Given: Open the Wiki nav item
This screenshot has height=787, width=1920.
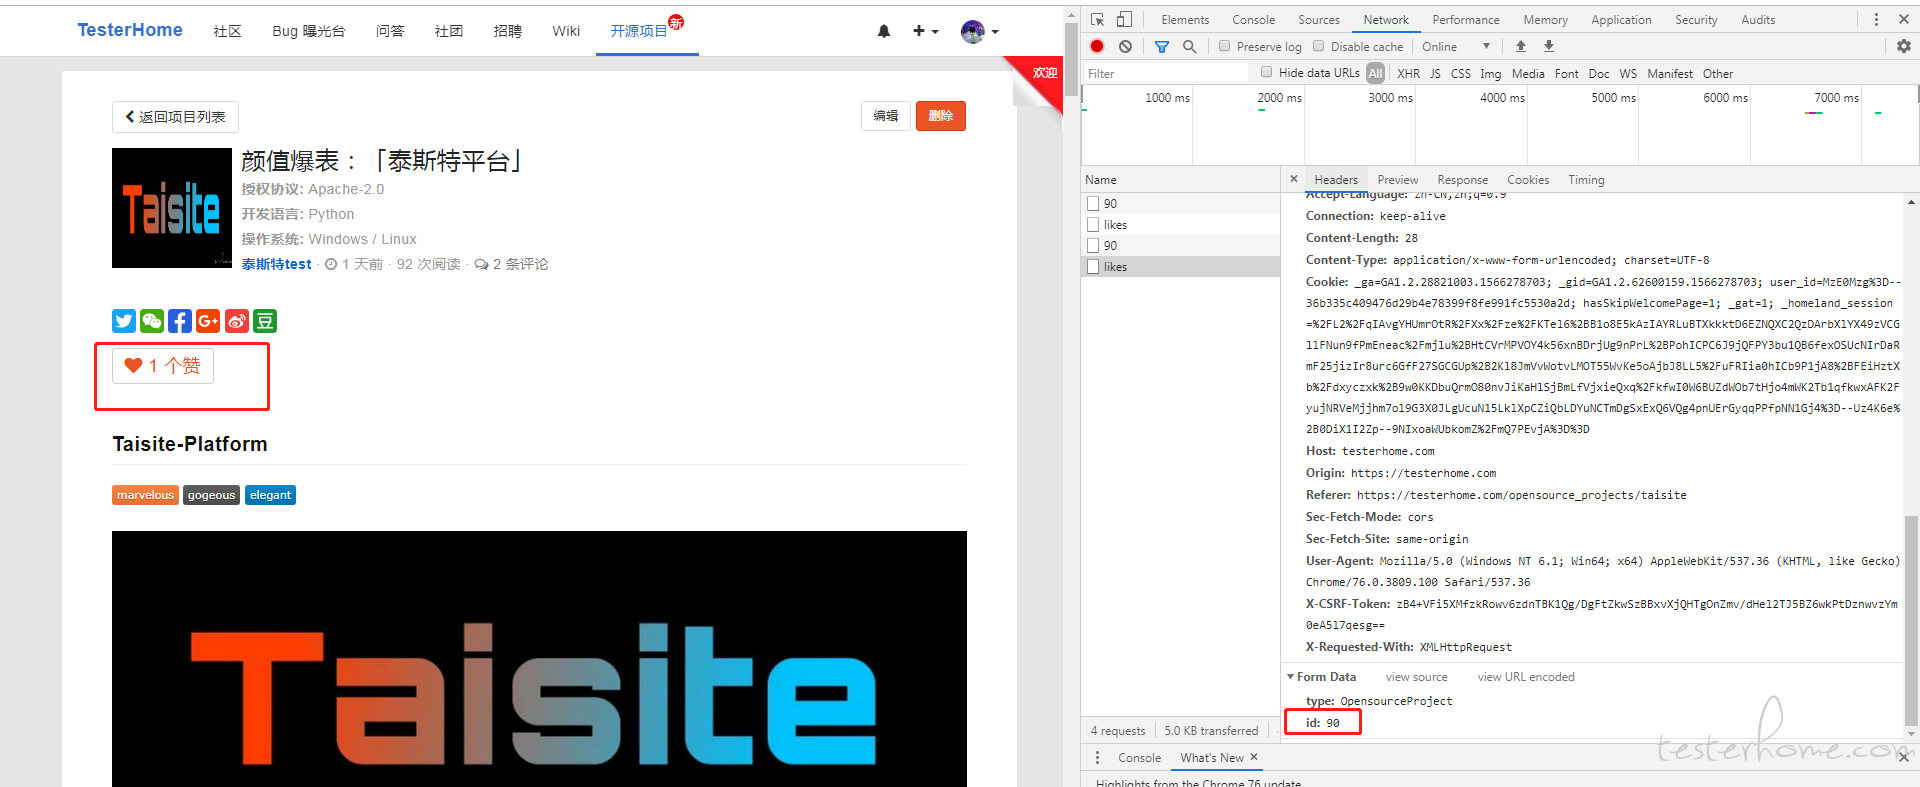Looking at the screenshot, I should coord(566,31).
